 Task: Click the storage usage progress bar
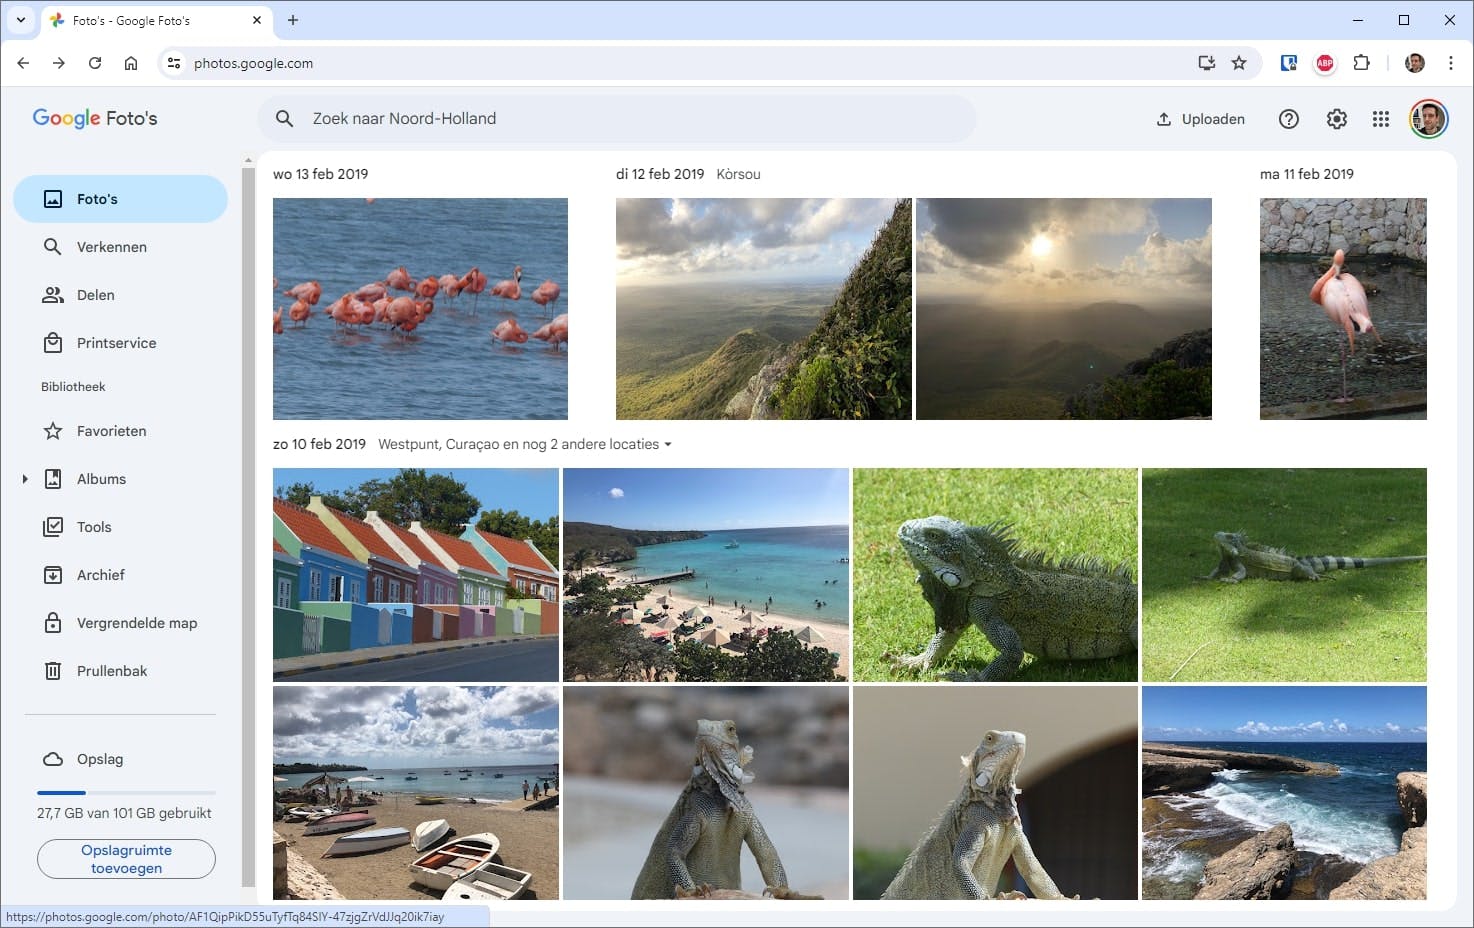tap(126, 793)
